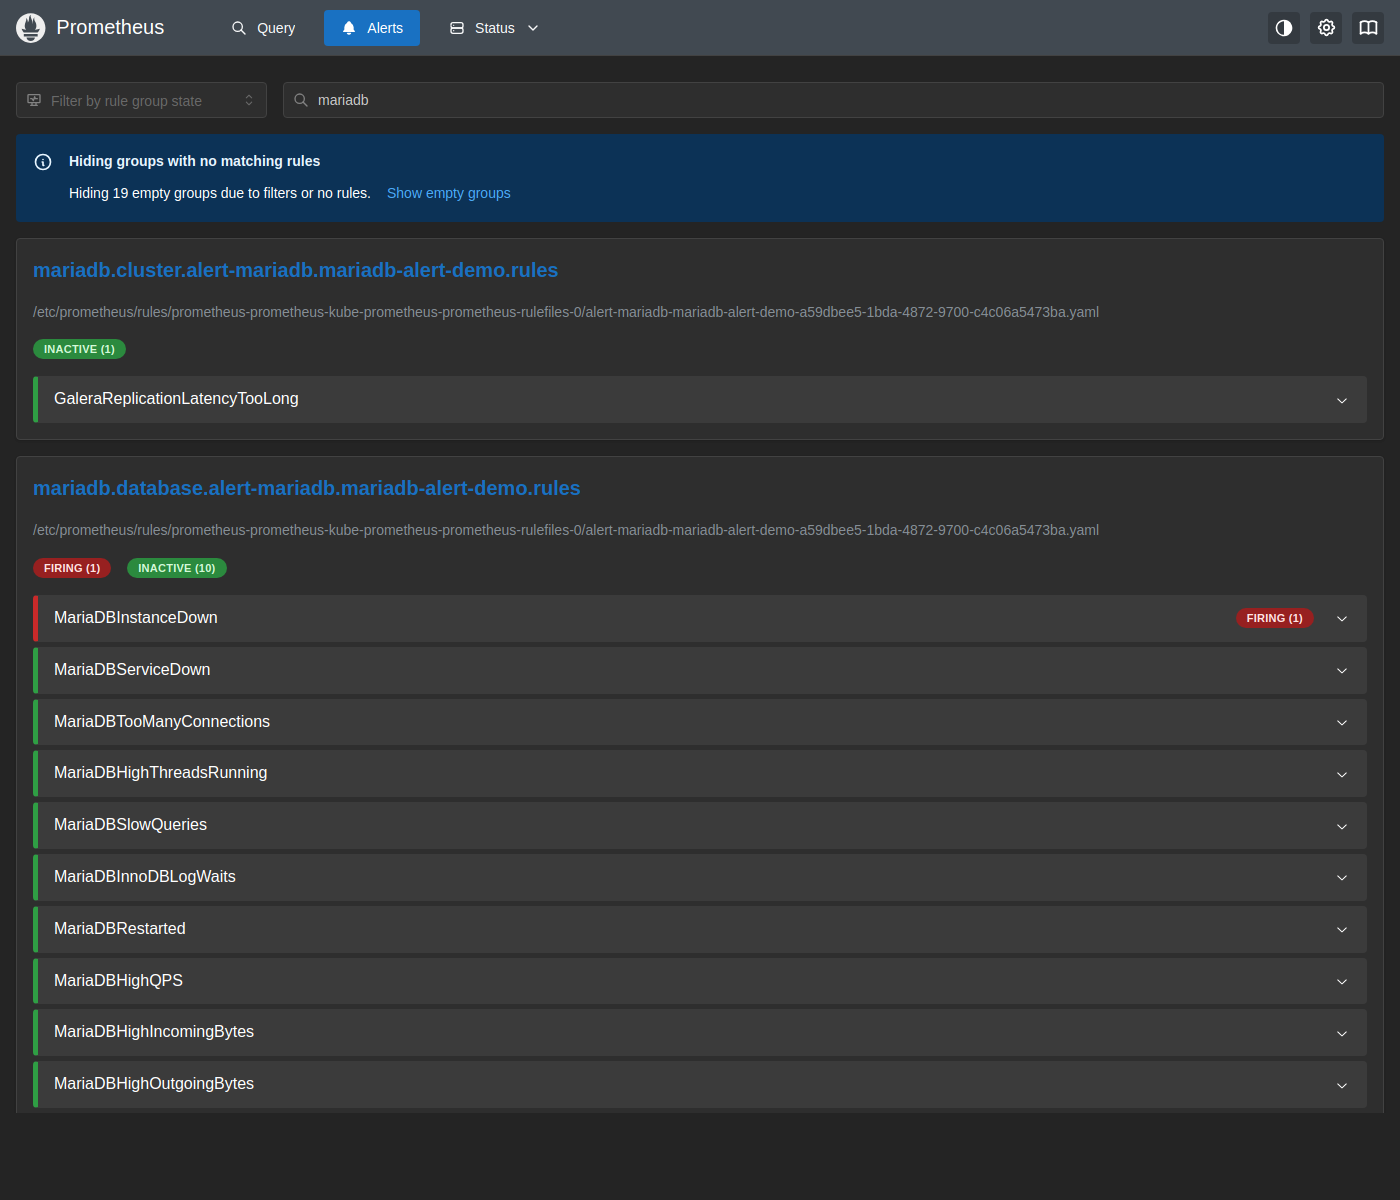Click the FIRING (1) badge on MariaDBInstanceDown row
Viewport: 1400px width, 1200px height.
(x=1274, y=618)
